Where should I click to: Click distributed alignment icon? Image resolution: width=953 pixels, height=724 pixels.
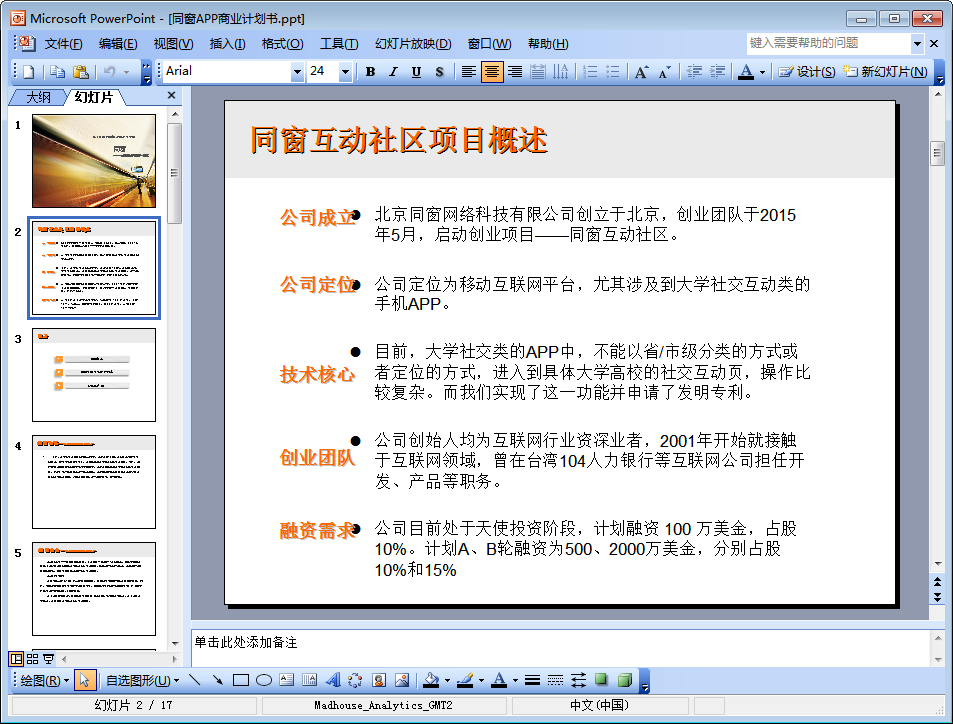coord(538,72)
